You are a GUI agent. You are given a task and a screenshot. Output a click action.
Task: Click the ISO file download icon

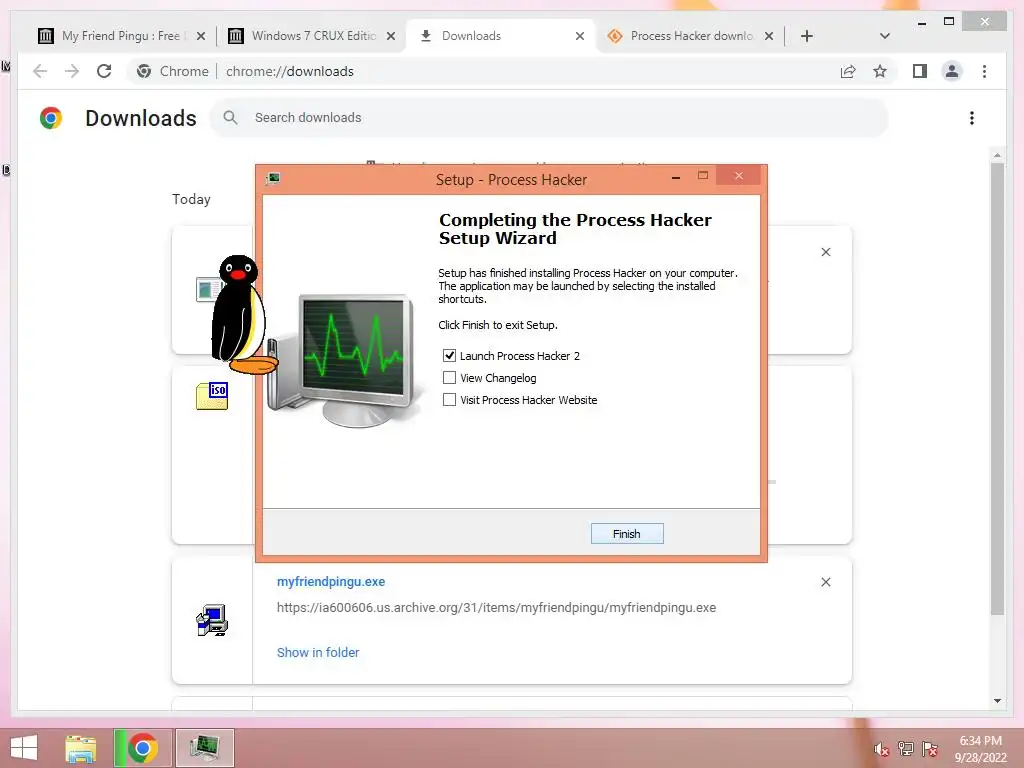[x=212, y=396]
